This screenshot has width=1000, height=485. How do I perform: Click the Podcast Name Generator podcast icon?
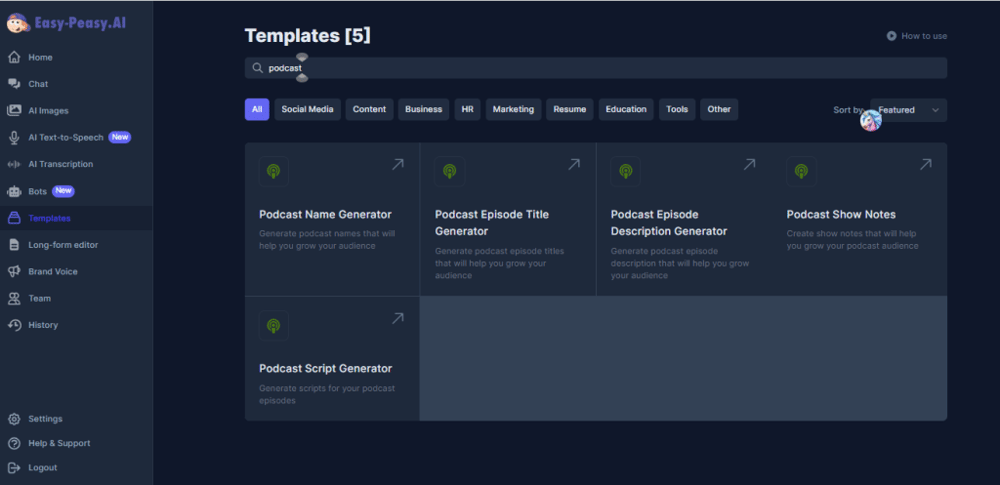pyautogui.click(x=273, y=171)
